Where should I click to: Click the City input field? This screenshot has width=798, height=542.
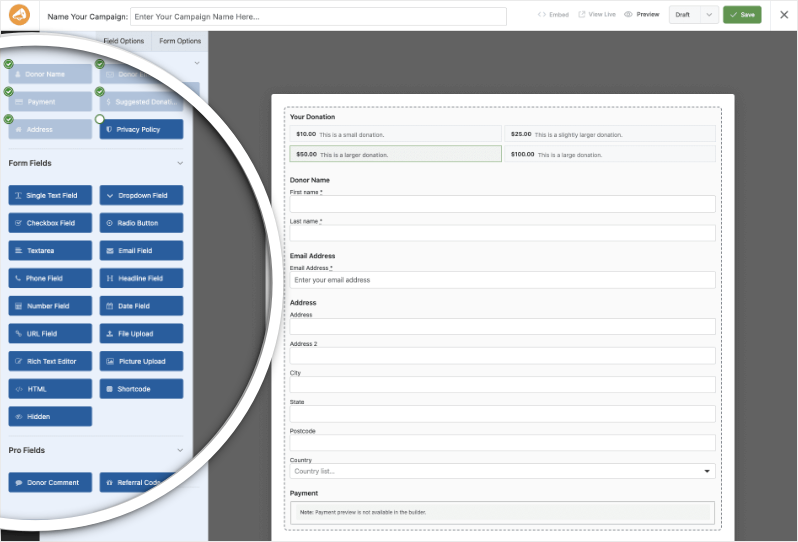(x=502, y=384)
